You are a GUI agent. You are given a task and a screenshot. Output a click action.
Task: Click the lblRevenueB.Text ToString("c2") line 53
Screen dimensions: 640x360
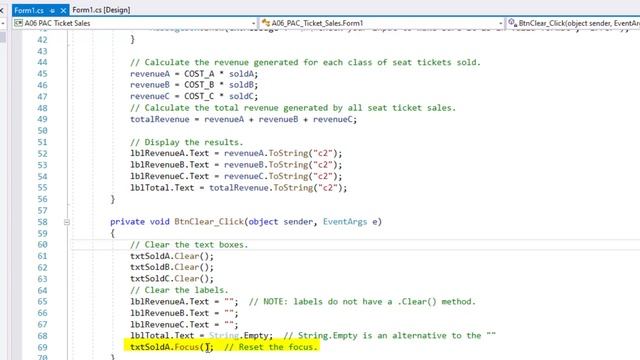point(236,165)
